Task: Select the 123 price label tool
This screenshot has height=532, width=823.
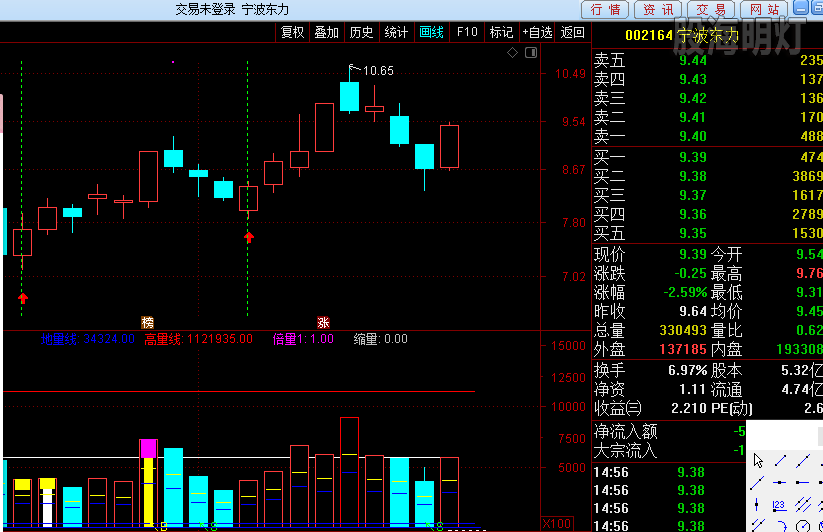Action: pos(780,506)
